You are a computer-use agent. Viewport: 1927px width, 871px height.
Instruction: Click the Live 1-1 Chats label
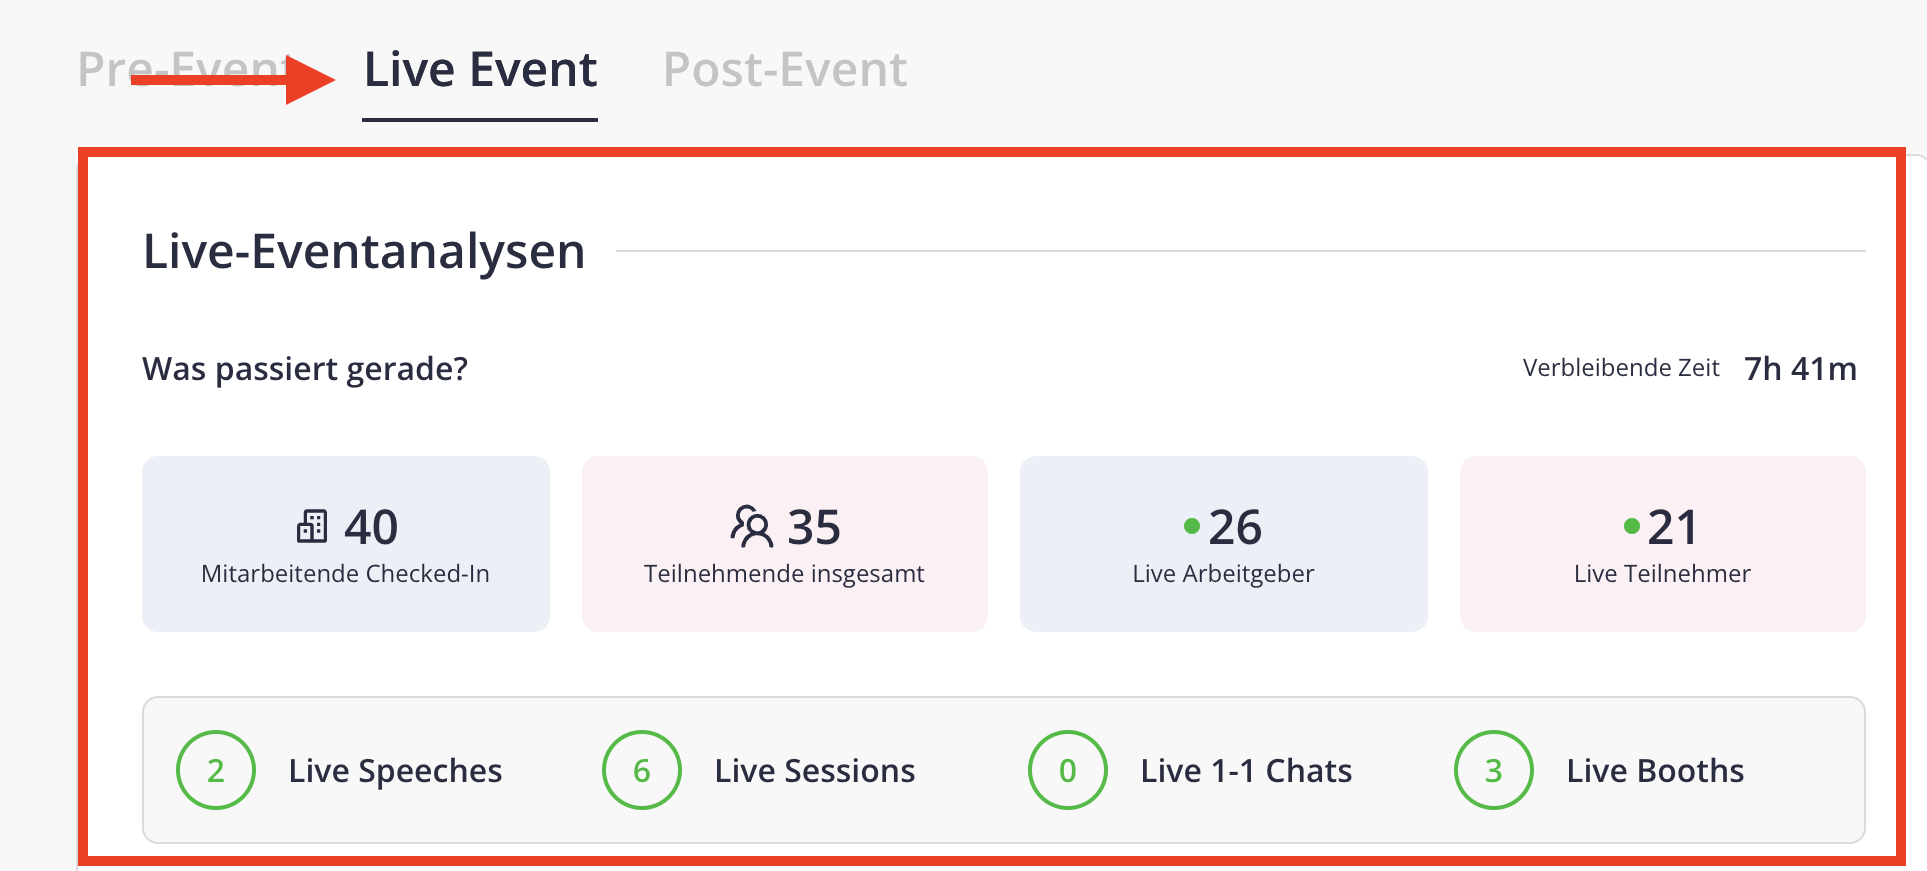tap(1246, 771)
